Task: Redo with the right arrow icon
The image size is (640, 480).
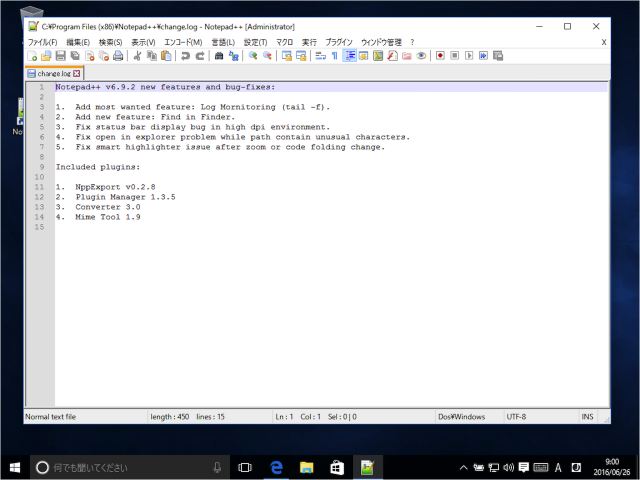Action: pos(200,56)
